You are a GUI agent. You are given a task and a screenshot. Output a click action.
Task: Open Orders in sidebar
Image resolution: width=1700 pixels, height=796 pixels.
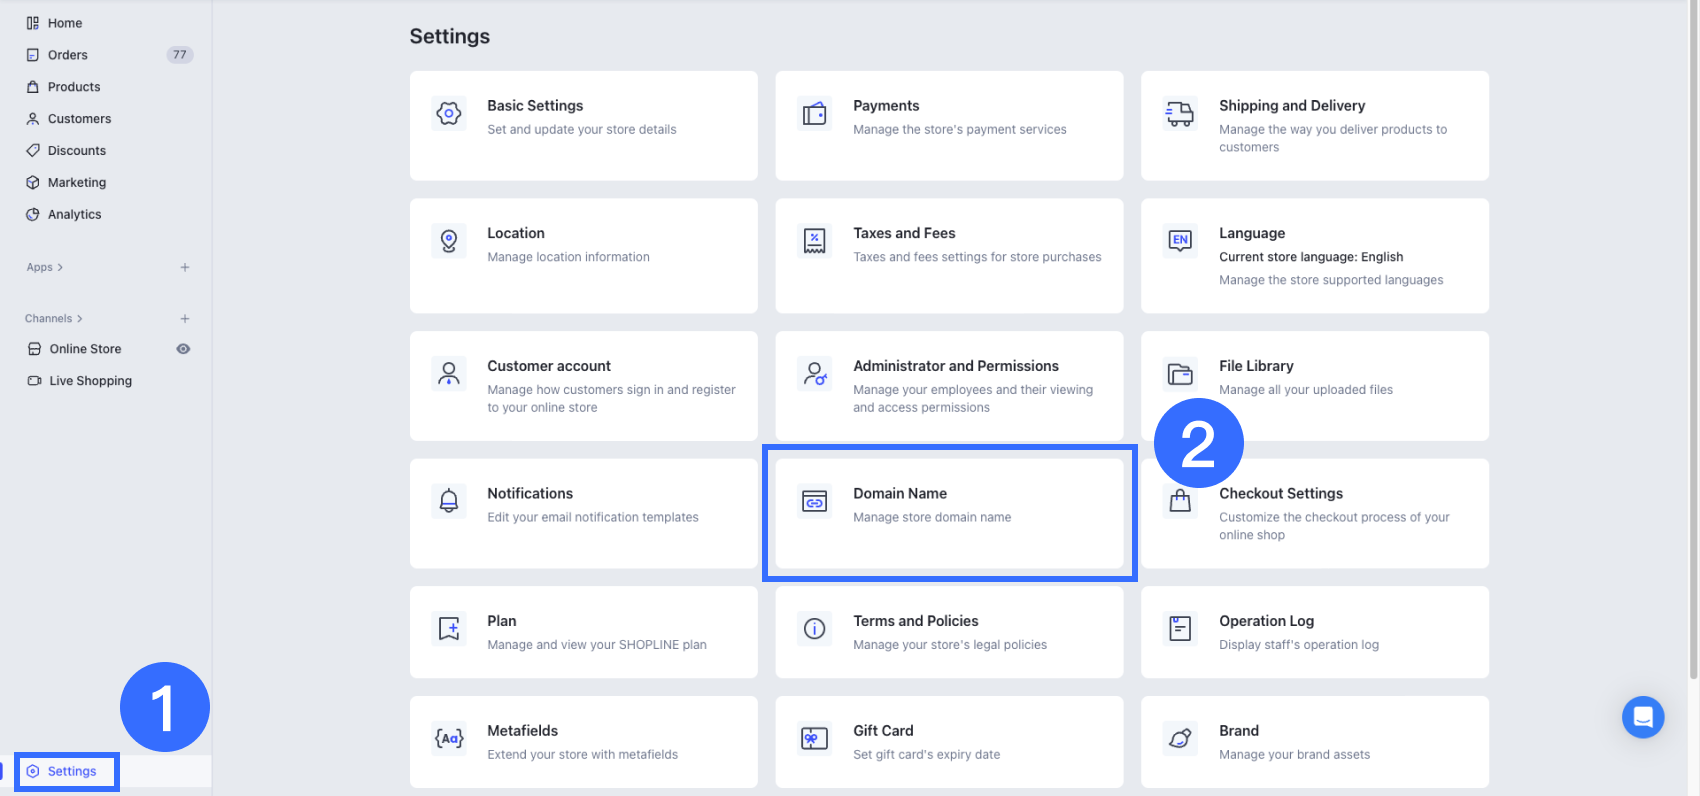tap(68, 55)
